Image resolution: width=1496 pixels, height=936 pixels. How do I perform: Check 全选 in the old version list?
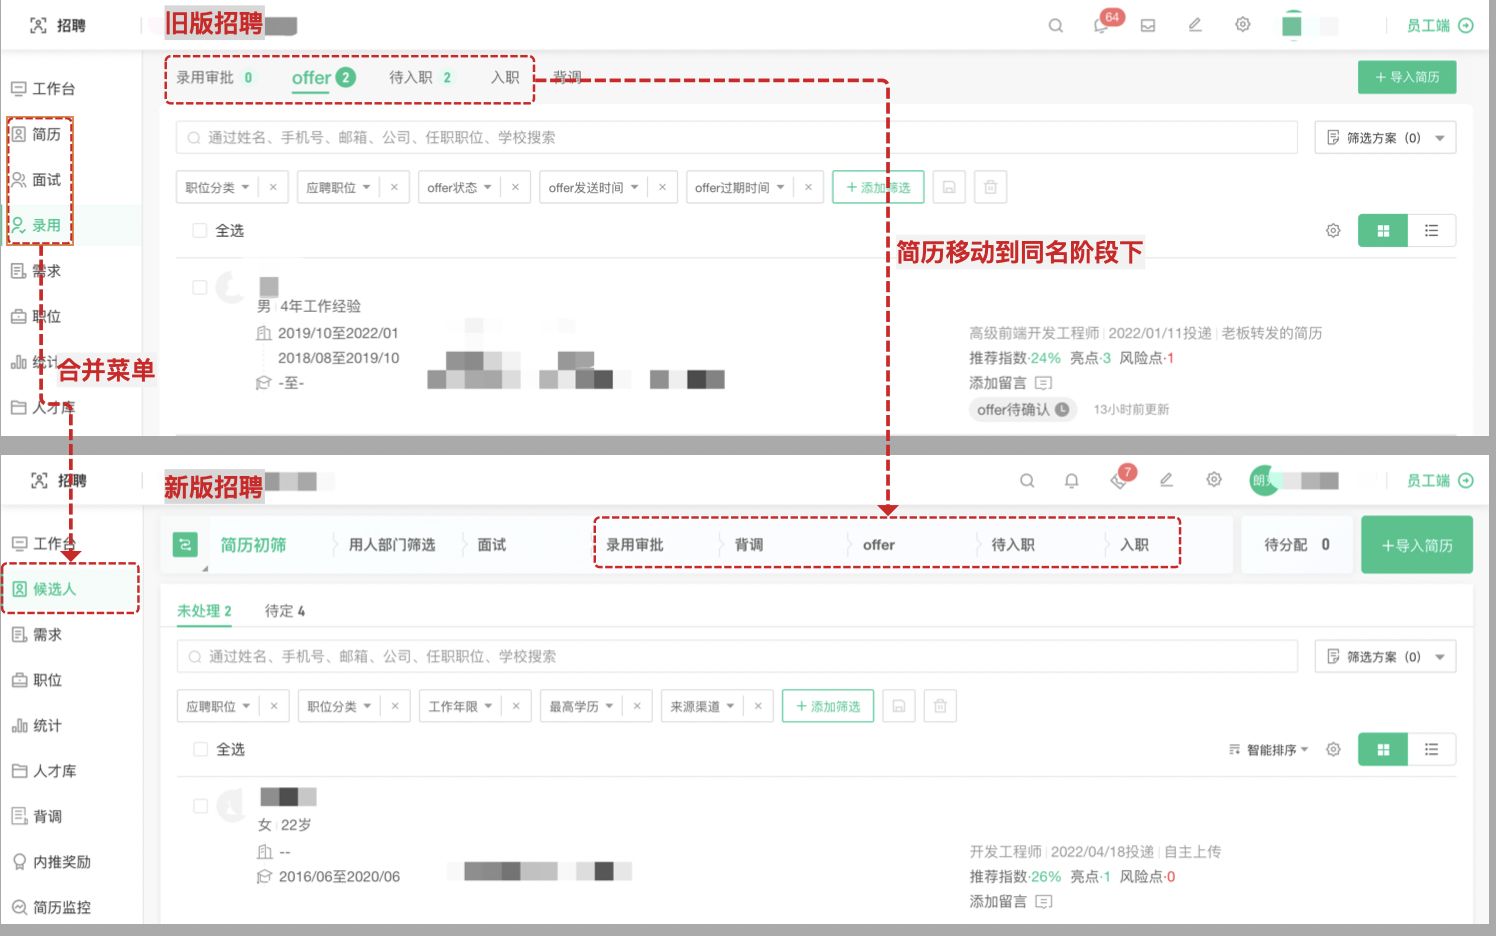pyautogui.click(x=200, y=231)
